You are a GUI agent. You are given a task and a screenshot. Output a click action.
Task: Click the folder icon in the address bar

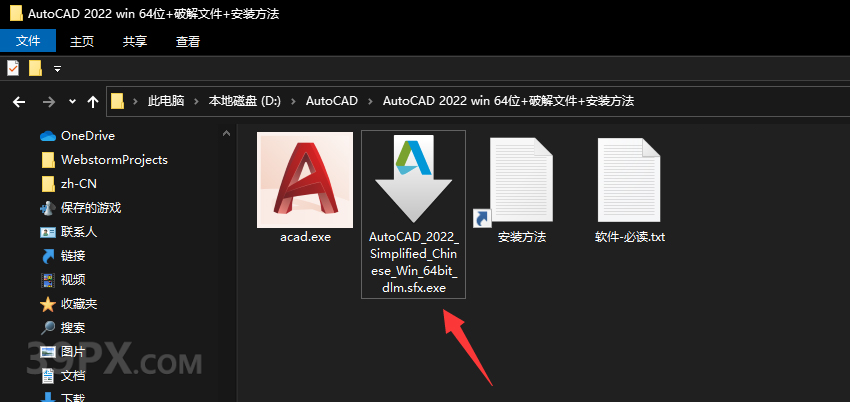point(118,101)
